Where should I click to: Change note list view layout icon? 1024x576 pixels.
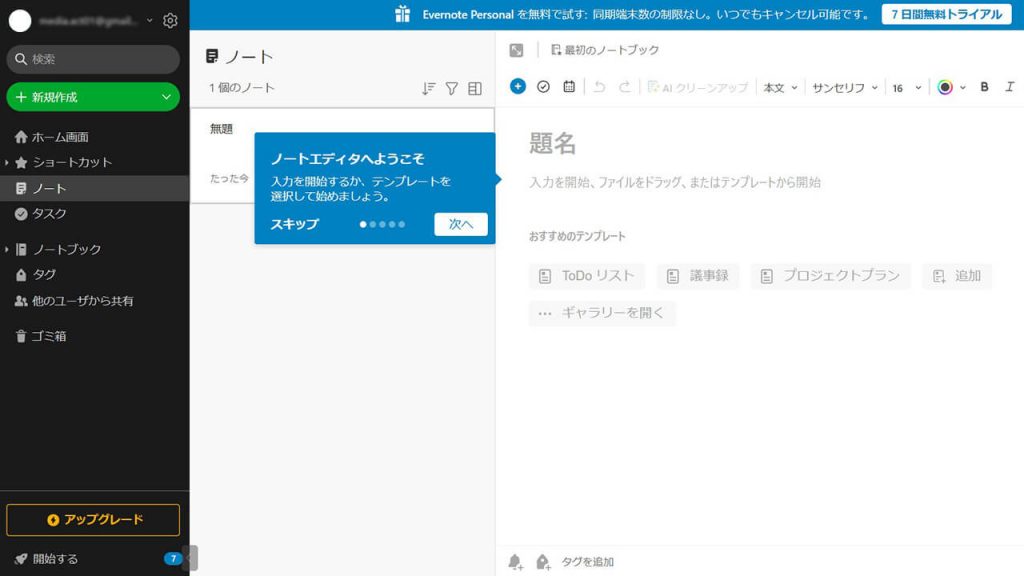click(x=475, y=88)
